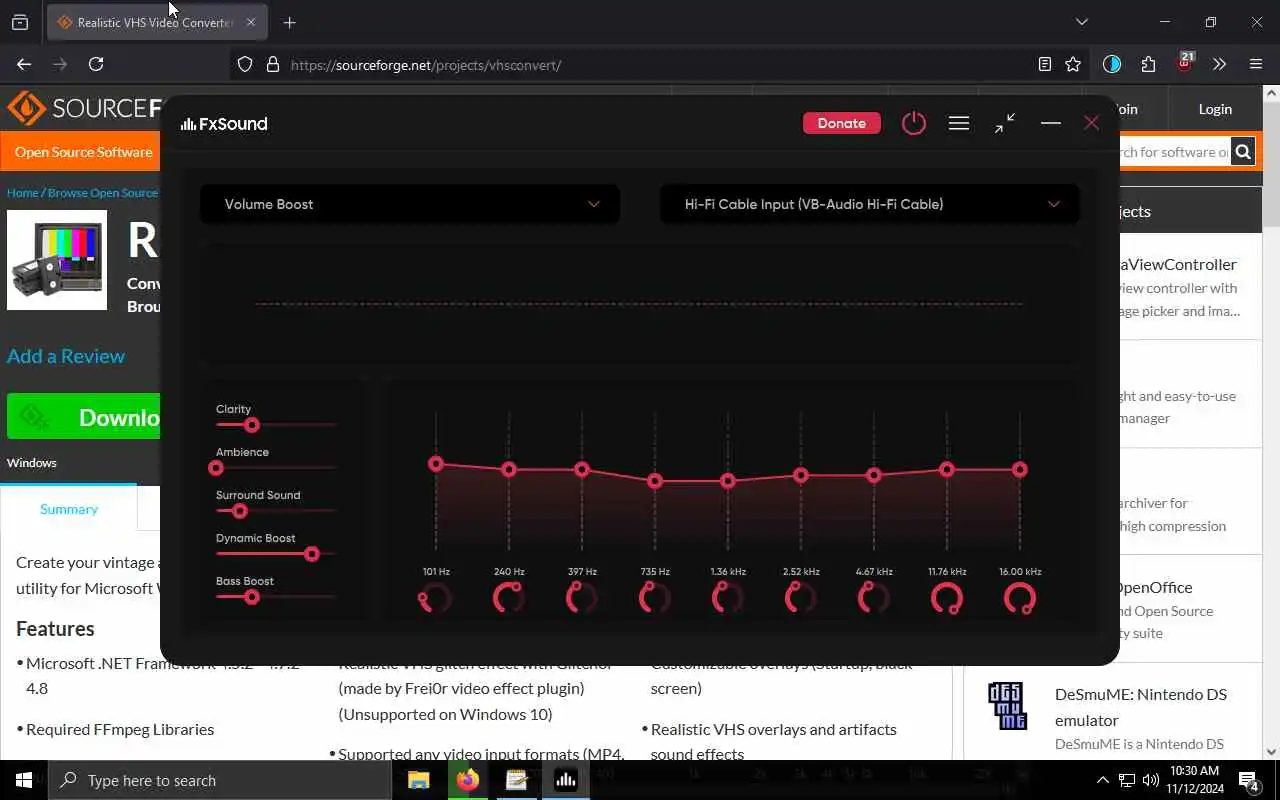Click the Surround Sound slider handle

click(x=239, y=511)
